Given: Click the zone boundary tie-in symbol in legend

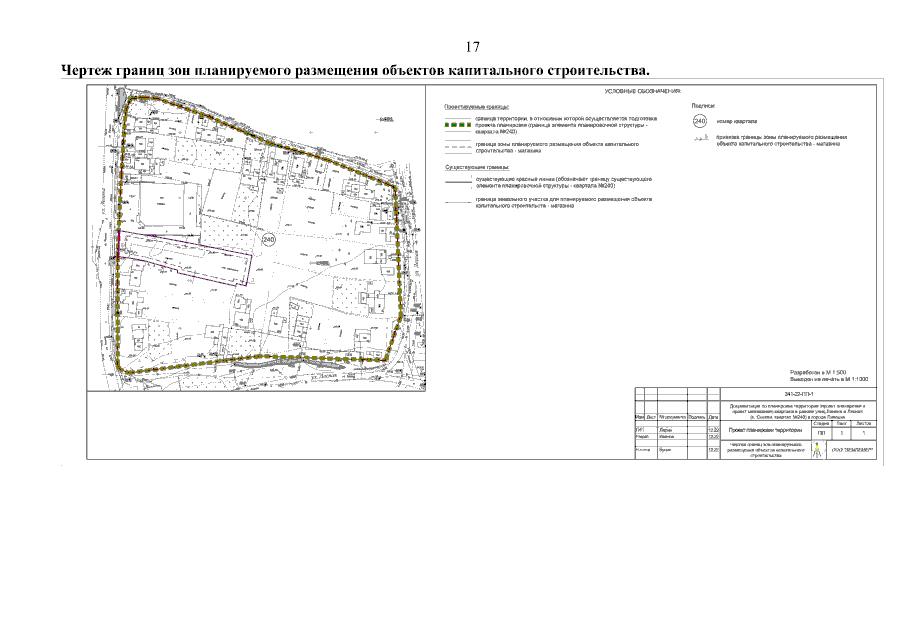Looking at the screenshot, I should (x=699, y=140).
